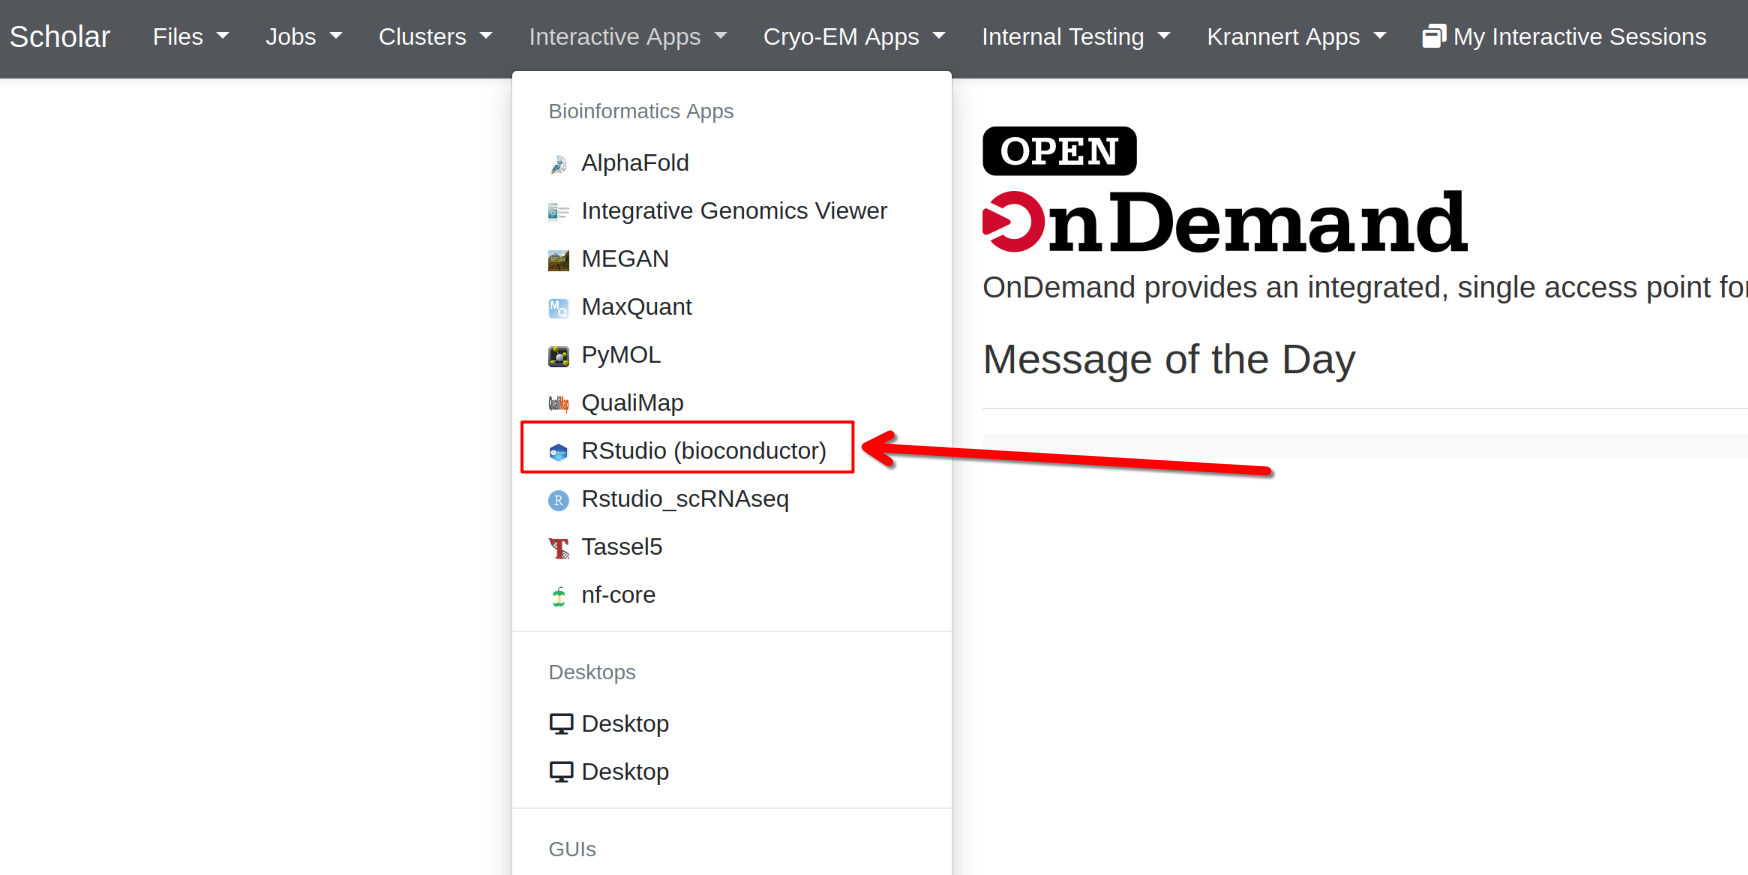
Task: Go to My Interactive Sessions
Action: tap(1564, 37)
